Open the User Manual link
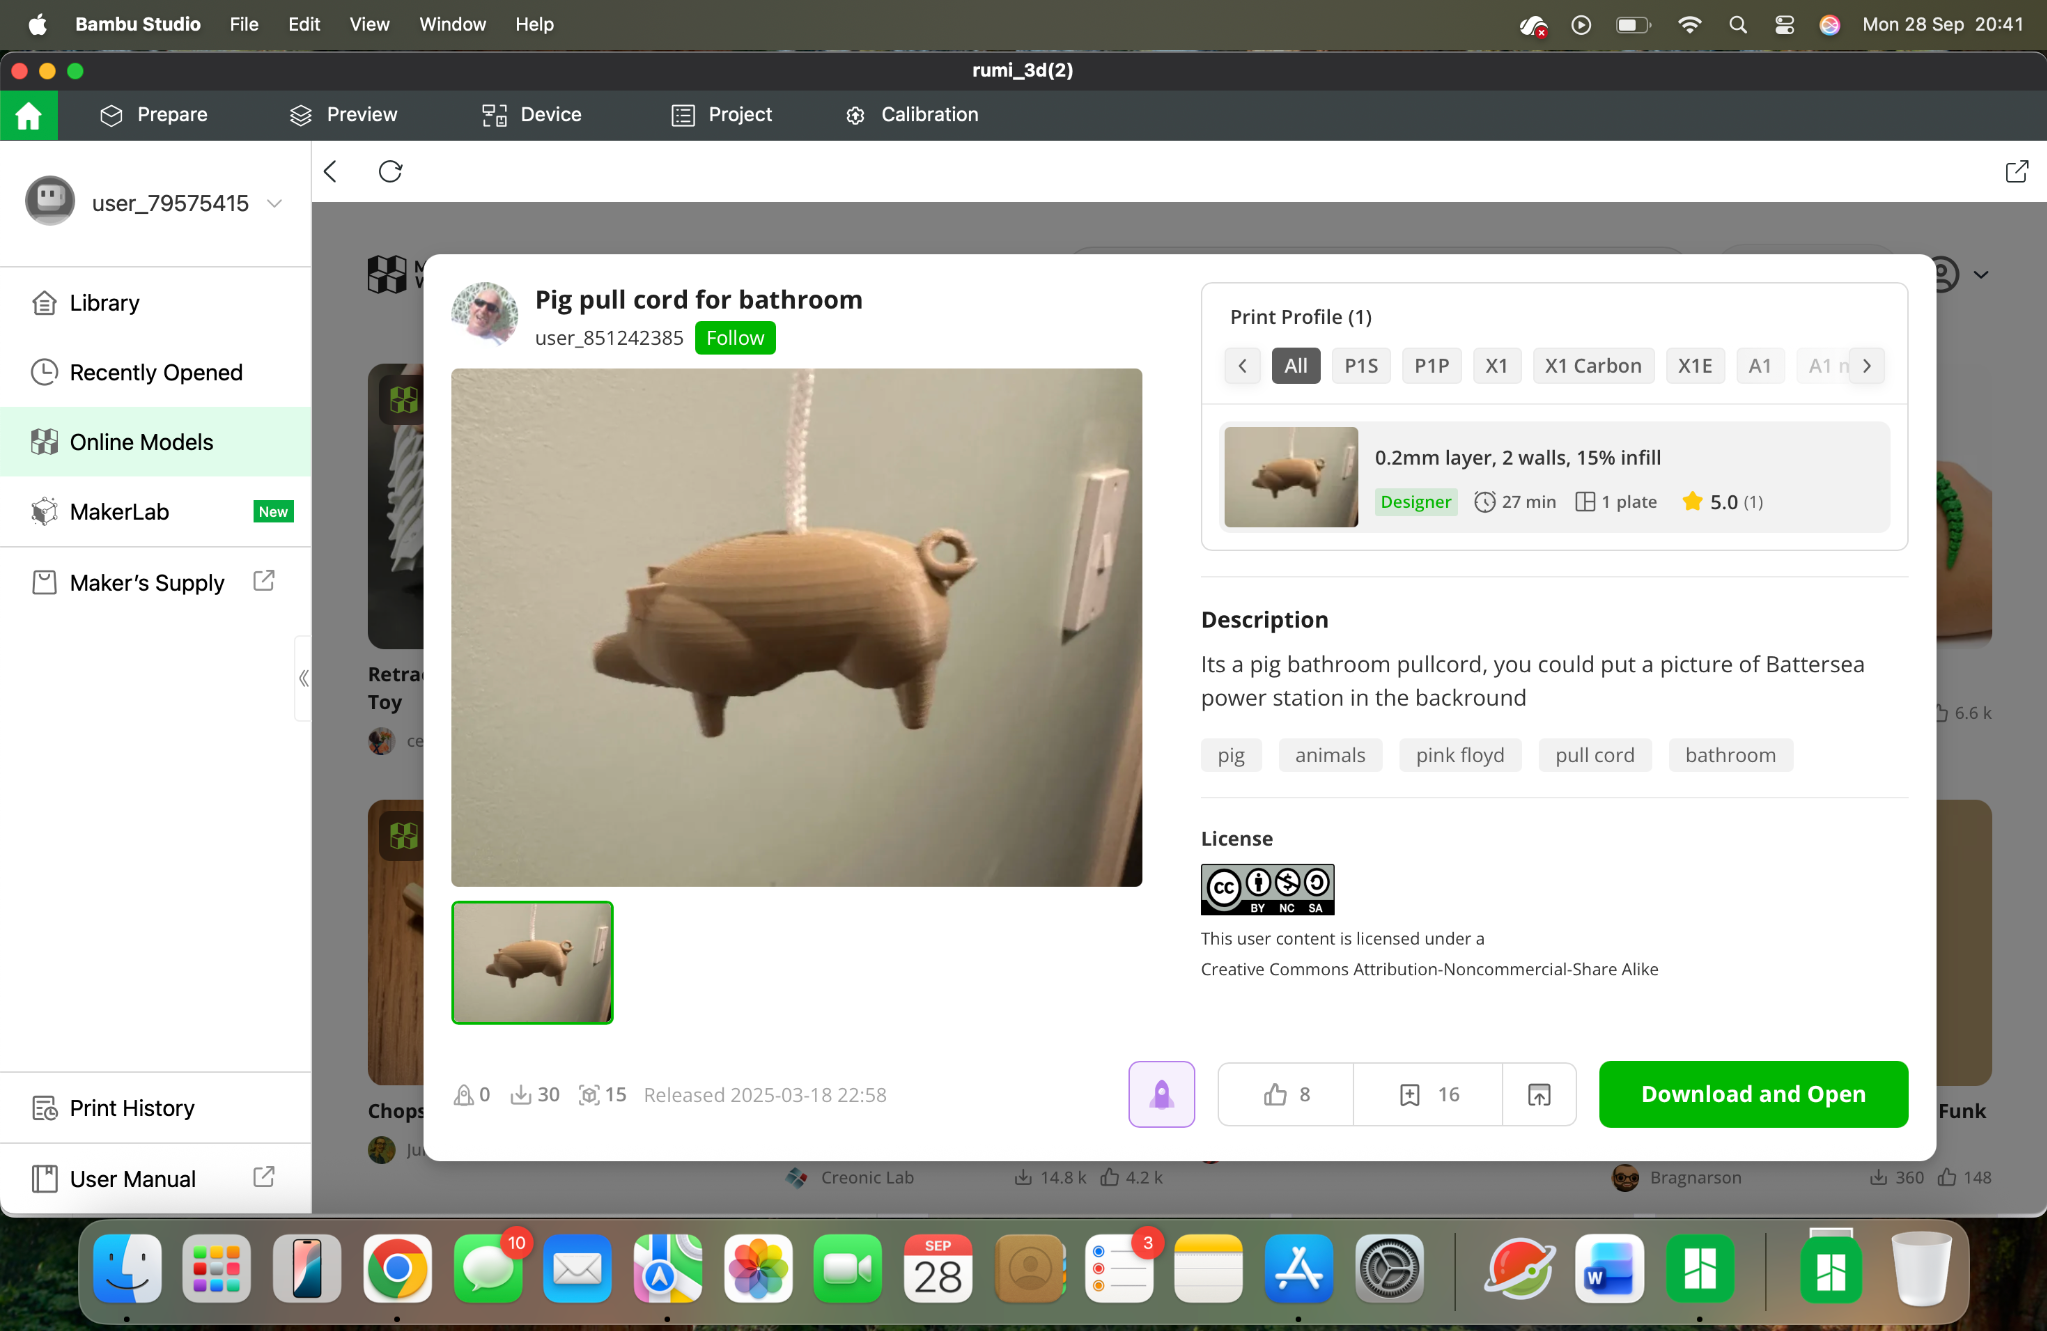Screen dimensions: 2047x1331 [156, 1179]
